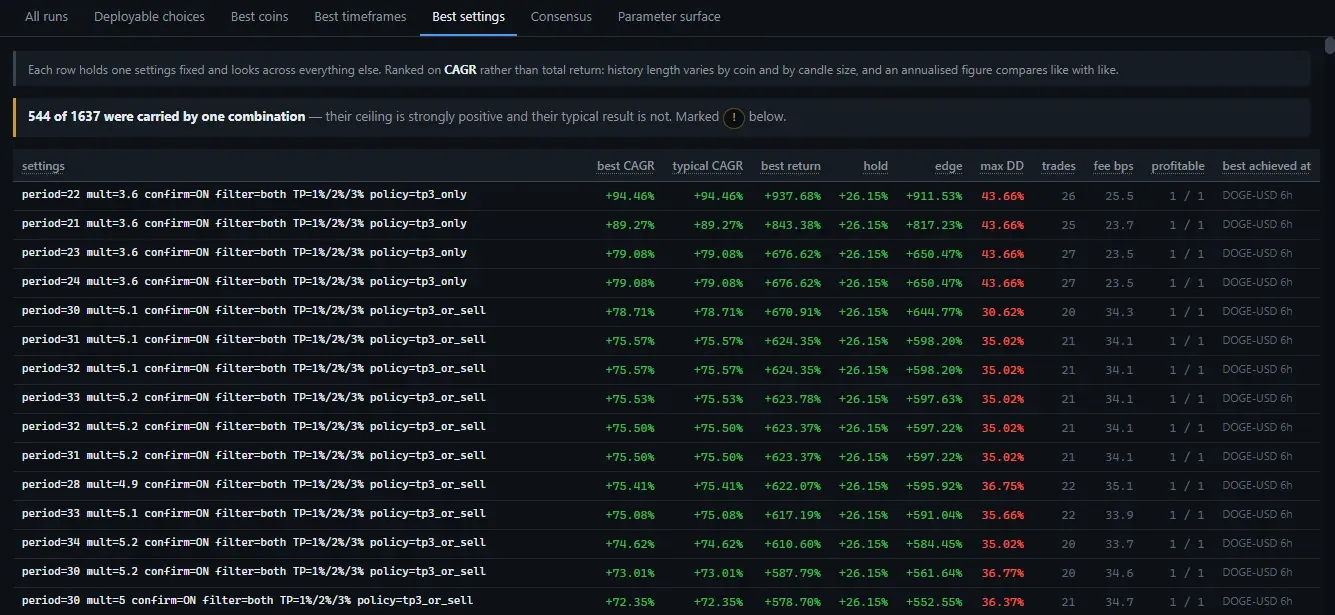Click the period=24 mult=3.6 settings row
This screenshot has width=1335, height=615.
point(666,283)
